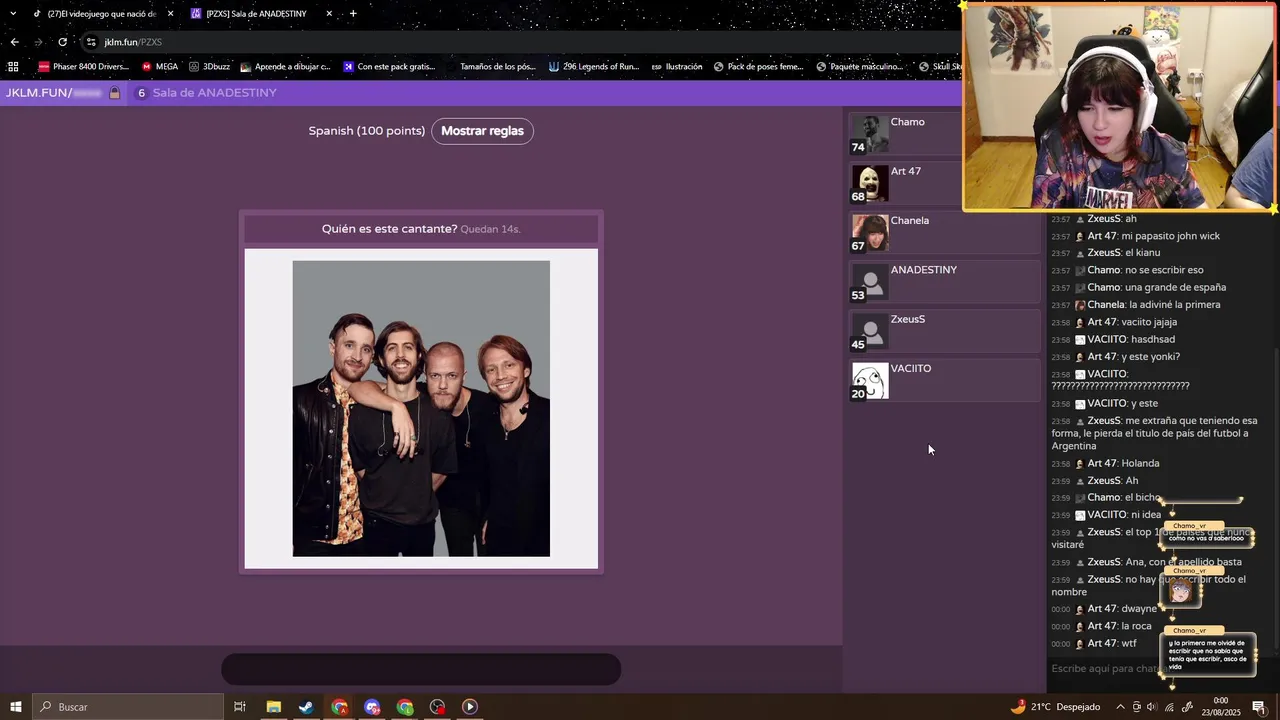1280x720 pixels.
Task: Open the 296 Legends of Run bookmark
Action: point(594,67)
